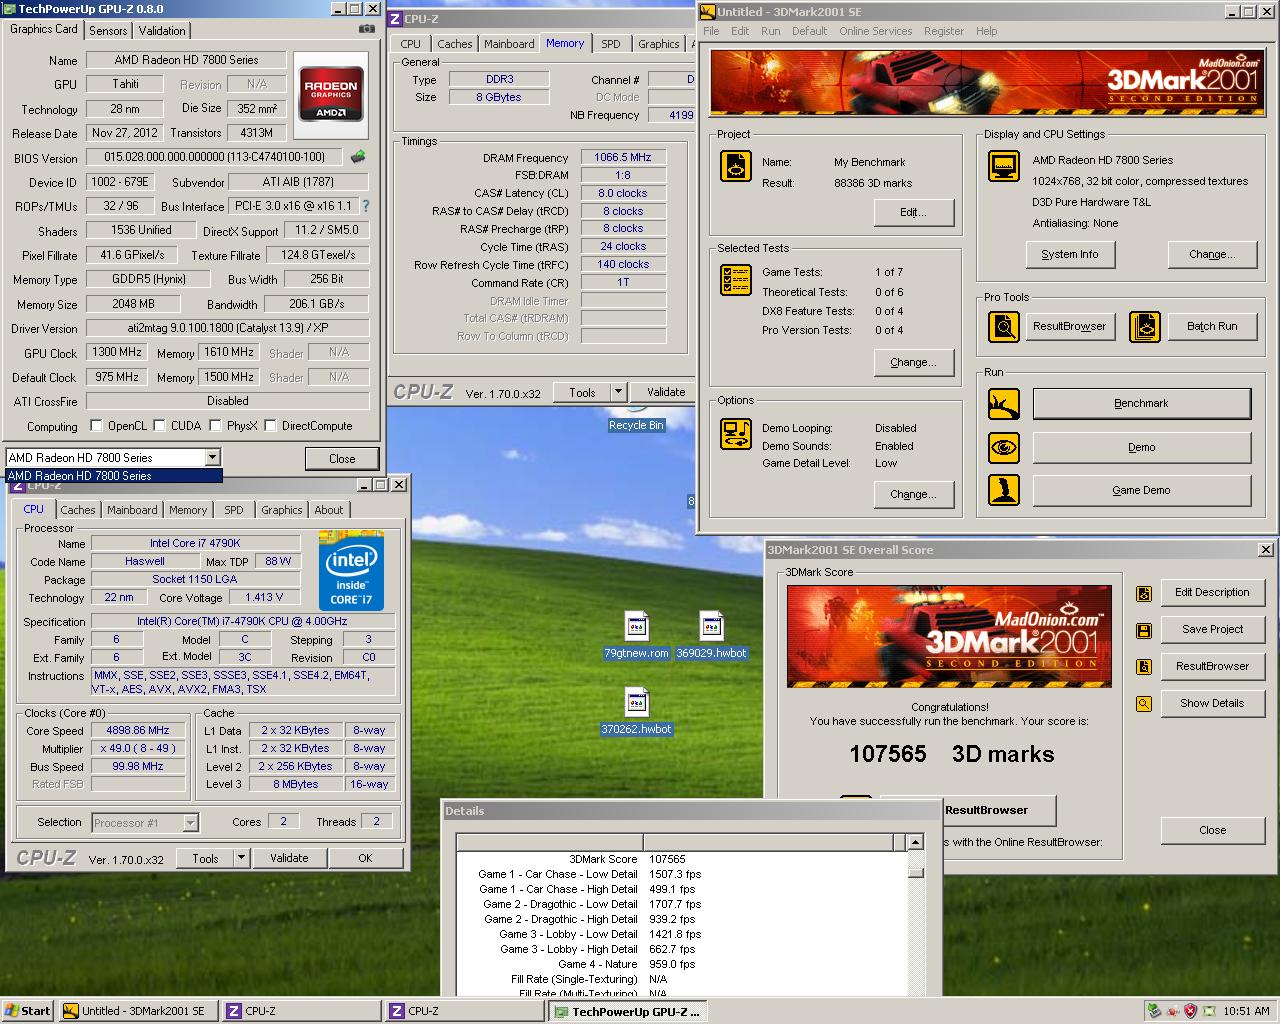Click the Untitled - 3DMark2001 SE taskbar item
The width and height of the screenshot is (1280, 1024).
click(139, 1011)
